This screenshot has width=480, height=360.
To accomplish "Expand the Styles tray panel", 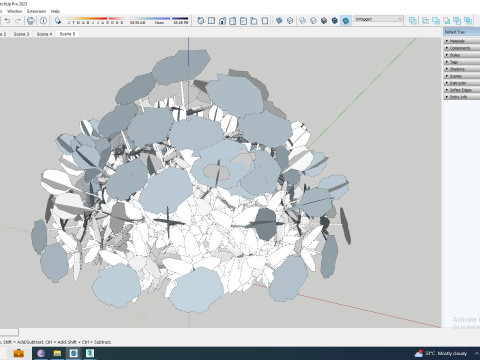I will coord(462,55).
